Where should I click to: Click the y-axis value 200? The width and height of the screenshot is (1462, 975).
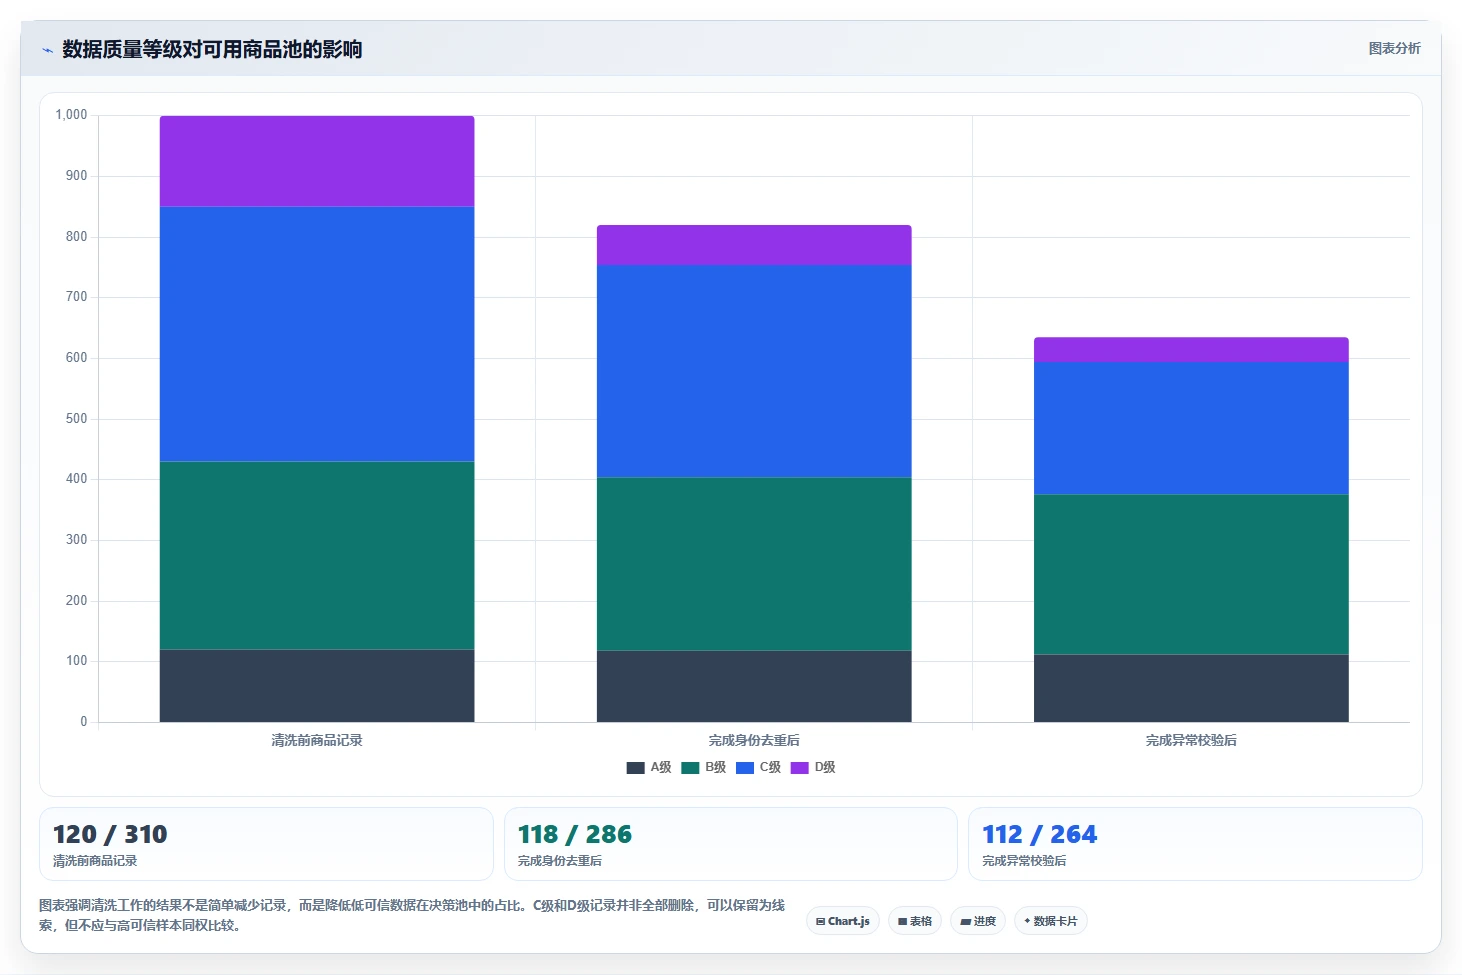pos(77,601)
